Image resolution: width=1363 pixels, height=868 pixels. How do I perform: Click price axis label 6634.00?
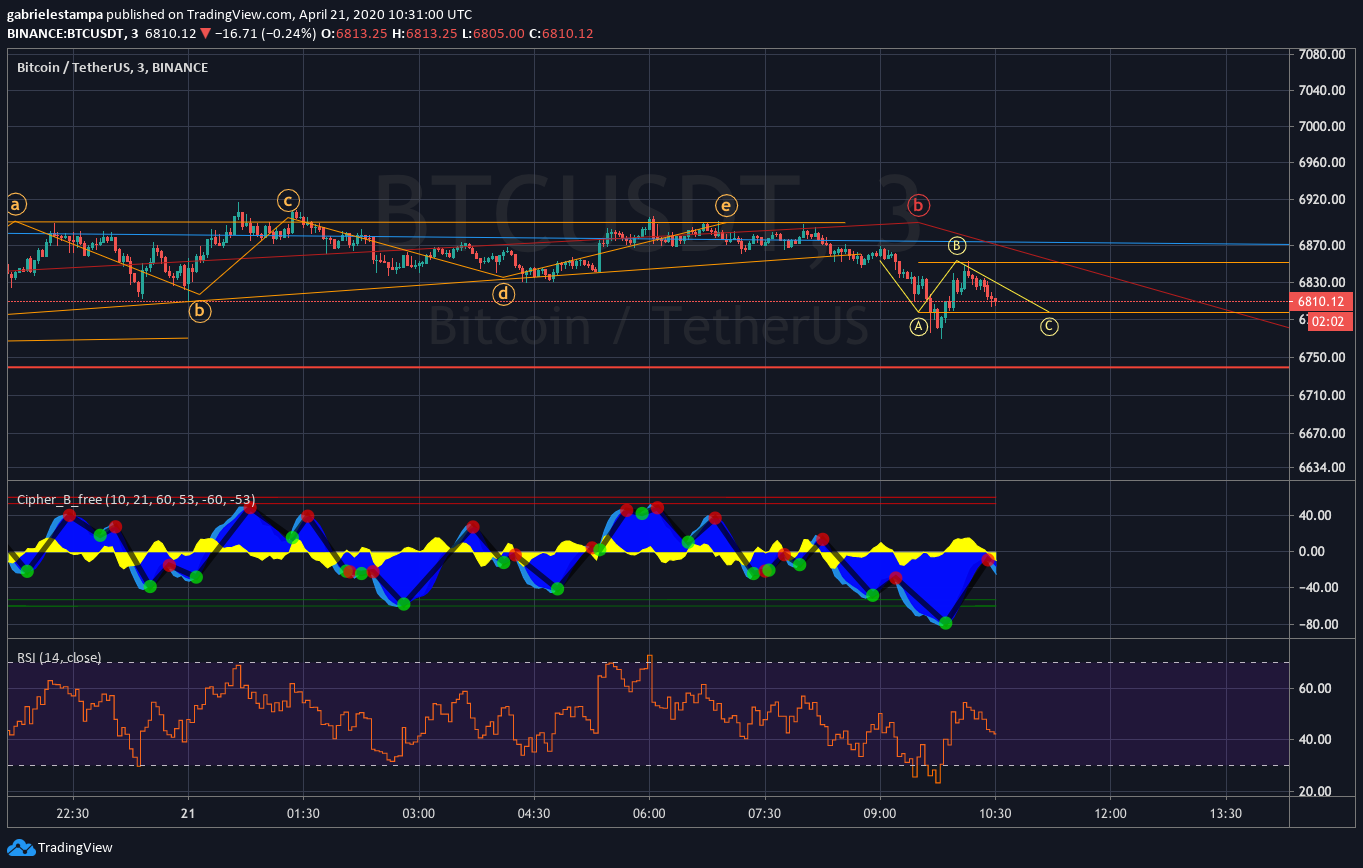(x=1321, y=468)
